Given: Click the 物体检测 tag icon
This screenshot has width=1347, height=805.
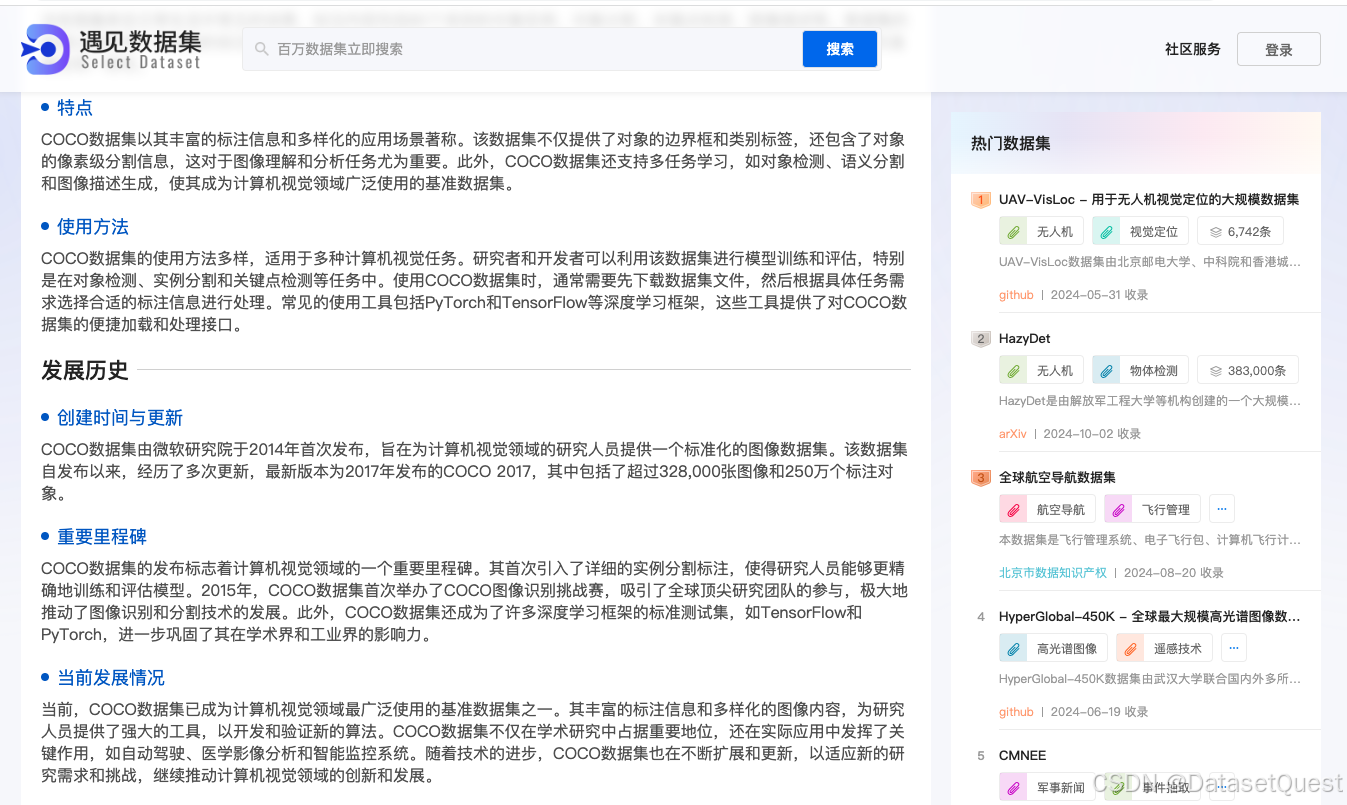Looking at the screenshot, I should tap(1106, 370).
